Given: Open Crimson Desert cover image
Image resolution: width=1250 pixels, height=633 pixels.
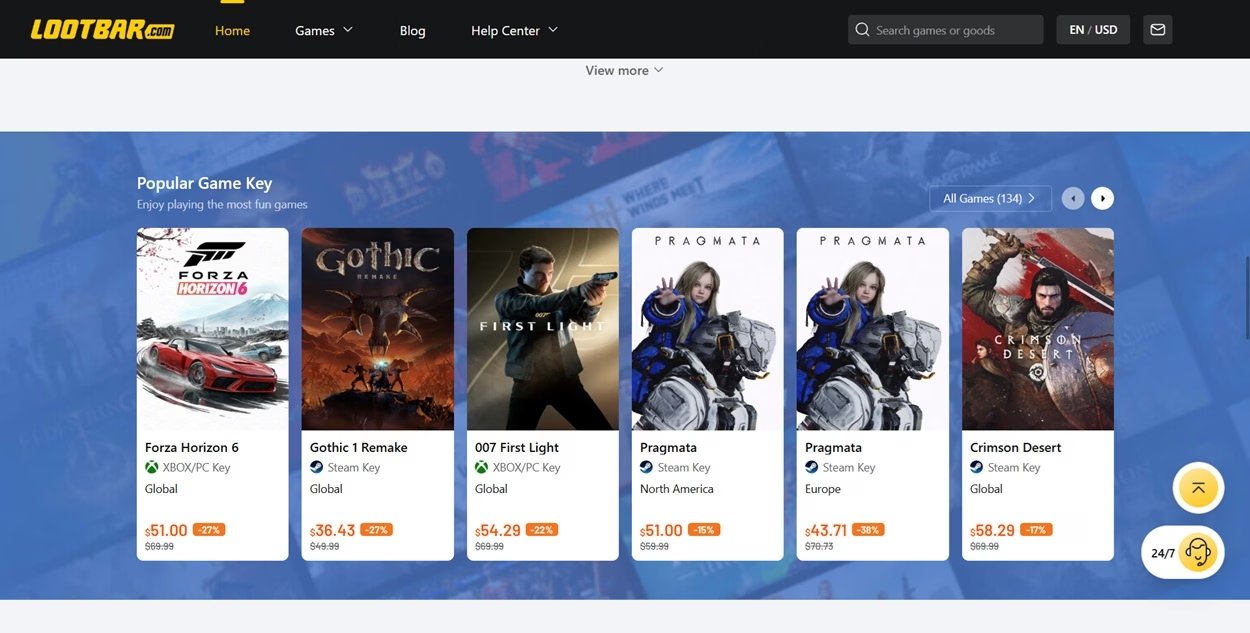Looking at the screenshot, I should (x=1038, y=329).
